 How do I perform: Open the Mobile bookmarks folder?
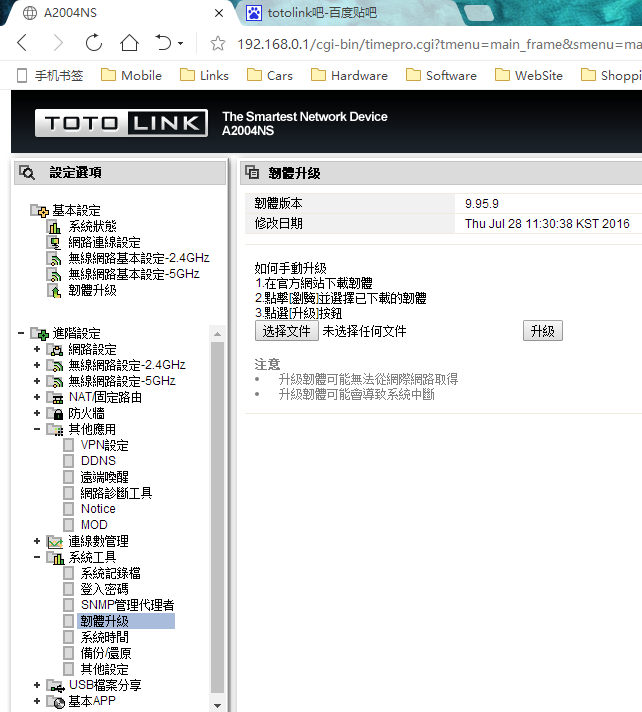[x=131, y=75]
